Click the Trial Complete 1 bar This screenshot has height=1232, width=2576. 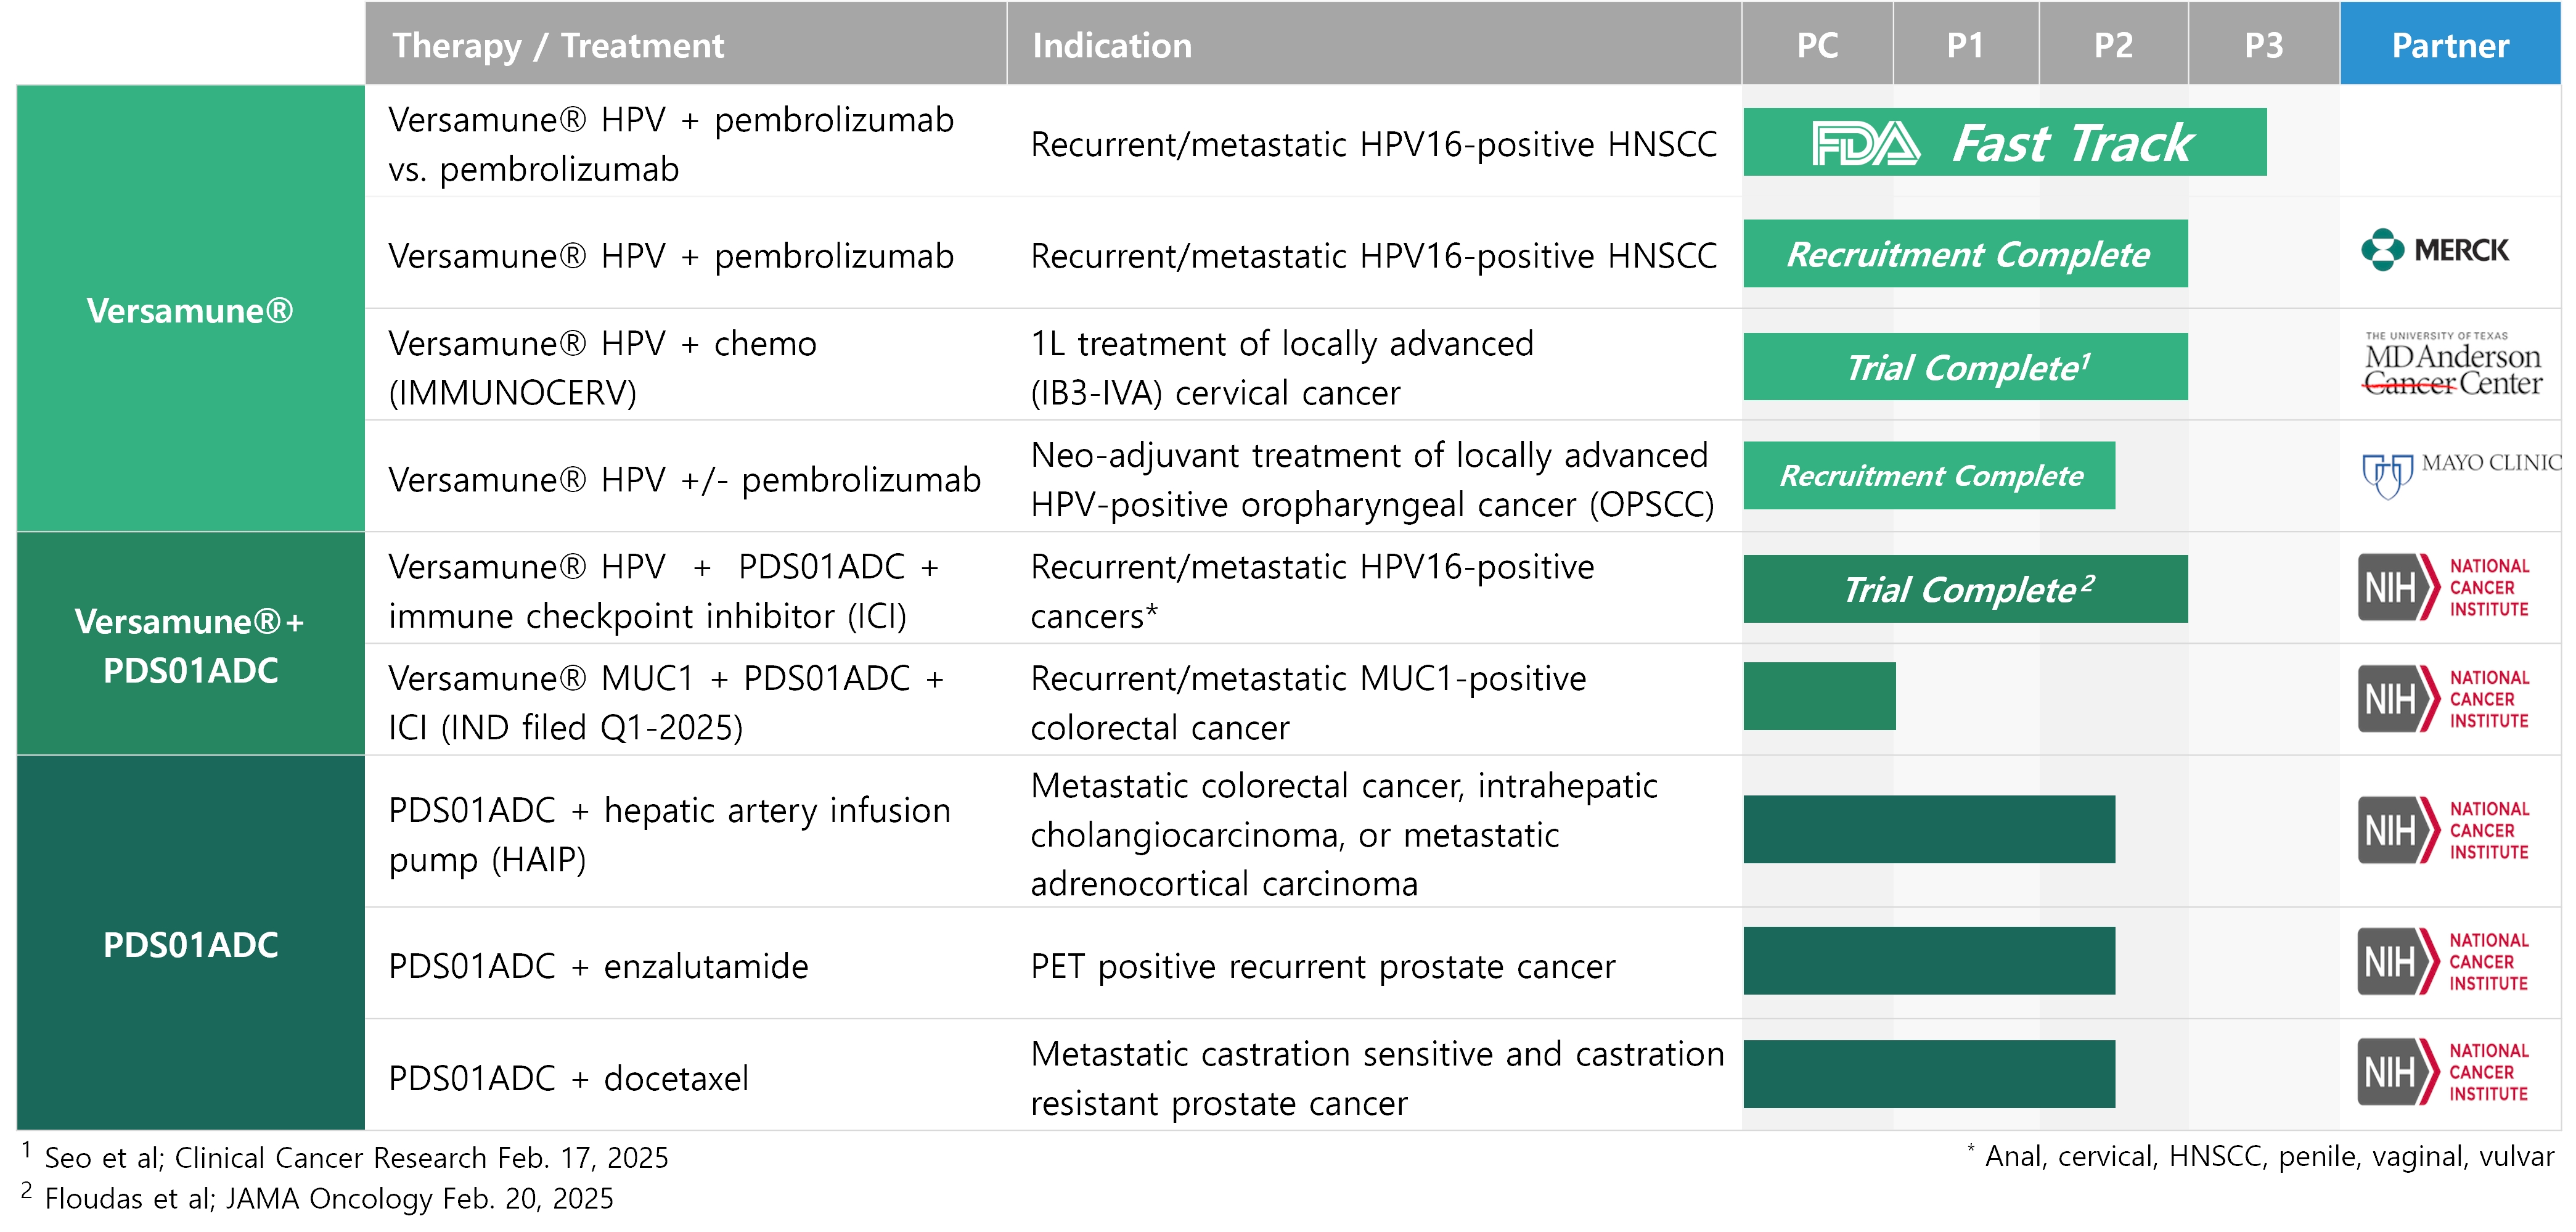(x=1965, y=367)
